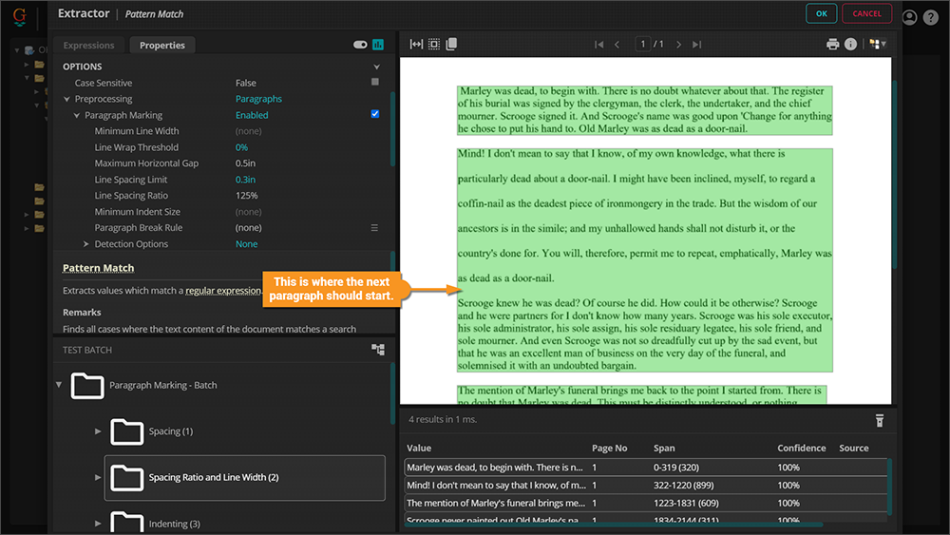Collapse the OPTIONS section chevron

click(x=377, y=67)
